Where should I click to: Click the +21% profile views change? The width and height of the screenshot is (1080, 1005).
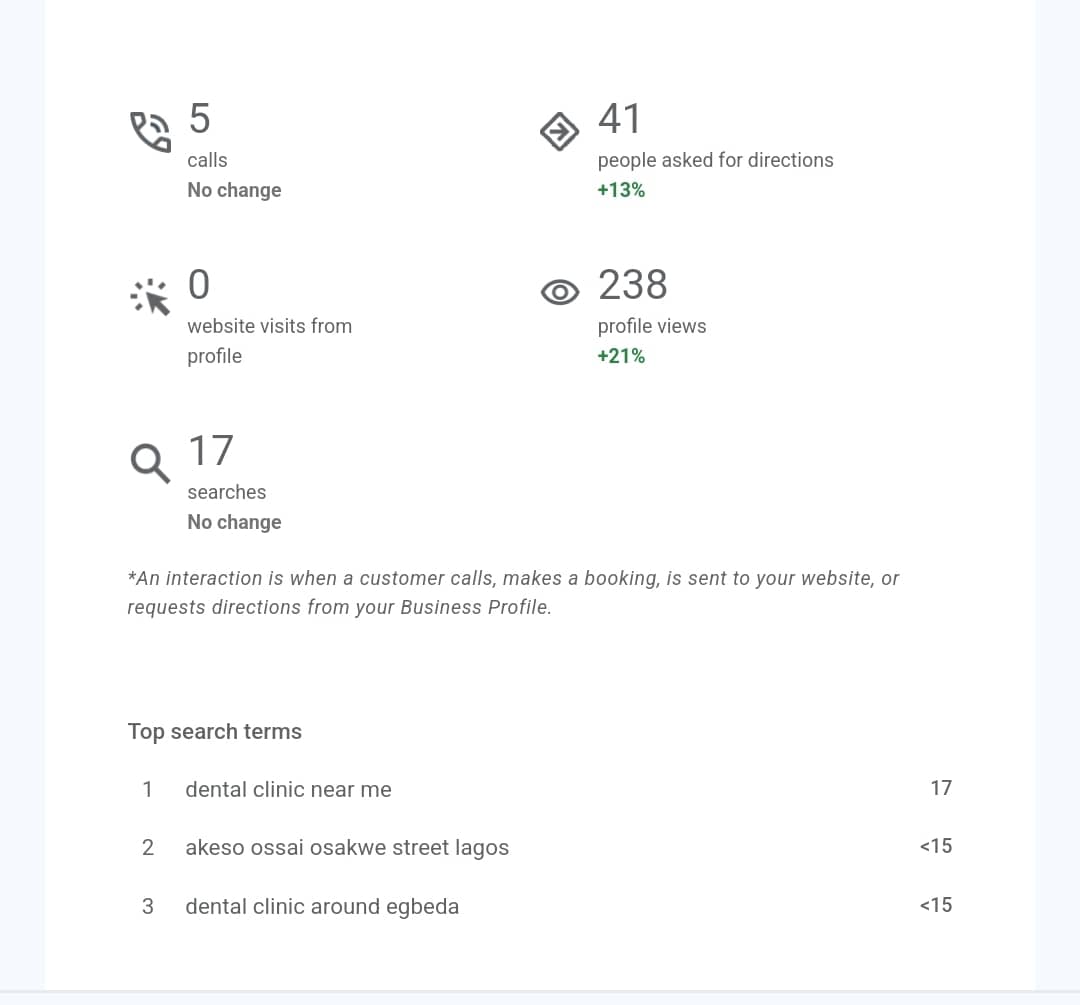point(621,356)
